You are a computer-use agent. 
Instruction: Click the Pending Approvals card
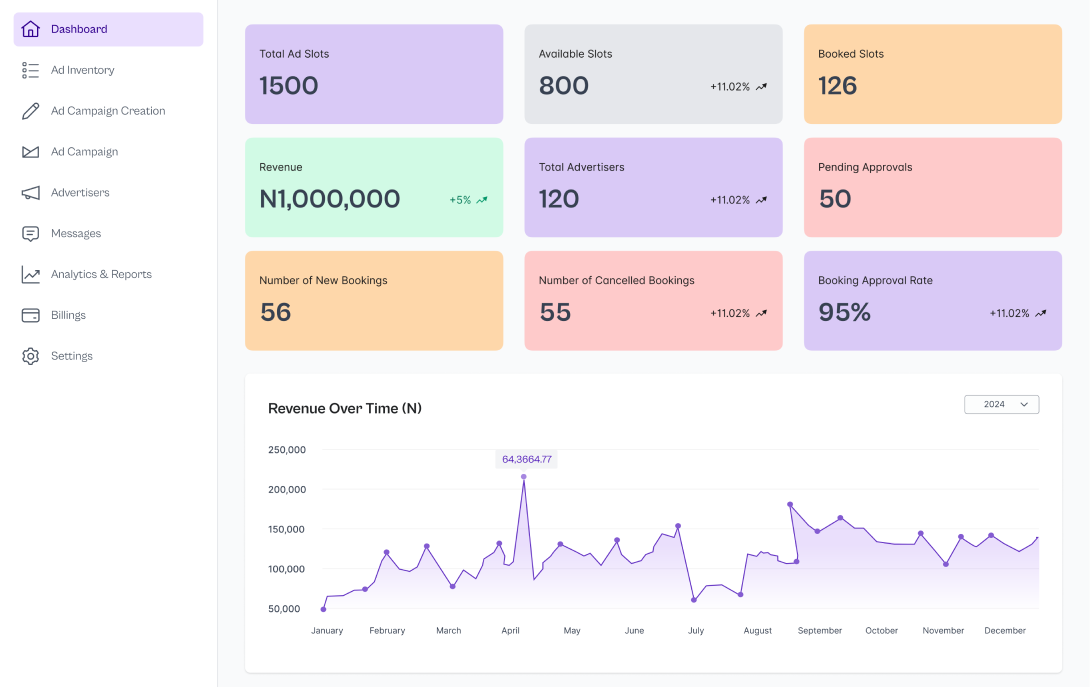(x=932, y=187)
